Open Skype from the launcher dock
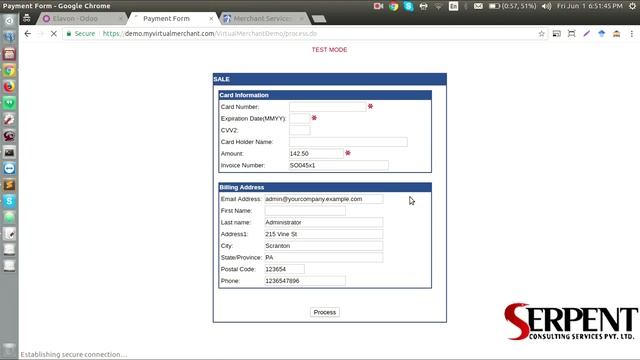Screen dimensions: 640x360 tap(9, 201)
